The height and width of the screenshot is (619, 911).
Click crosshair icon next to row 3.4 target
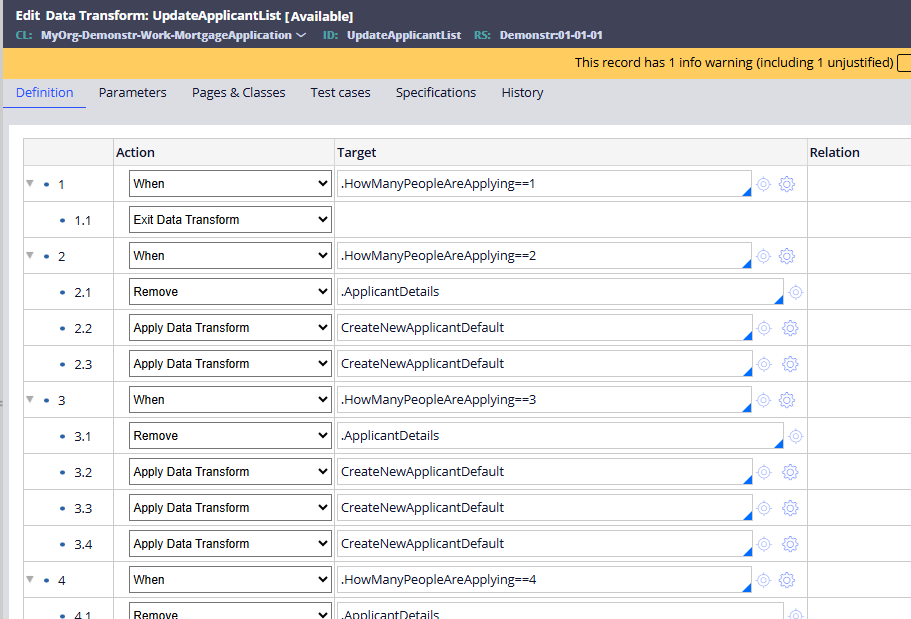[763, 544]
